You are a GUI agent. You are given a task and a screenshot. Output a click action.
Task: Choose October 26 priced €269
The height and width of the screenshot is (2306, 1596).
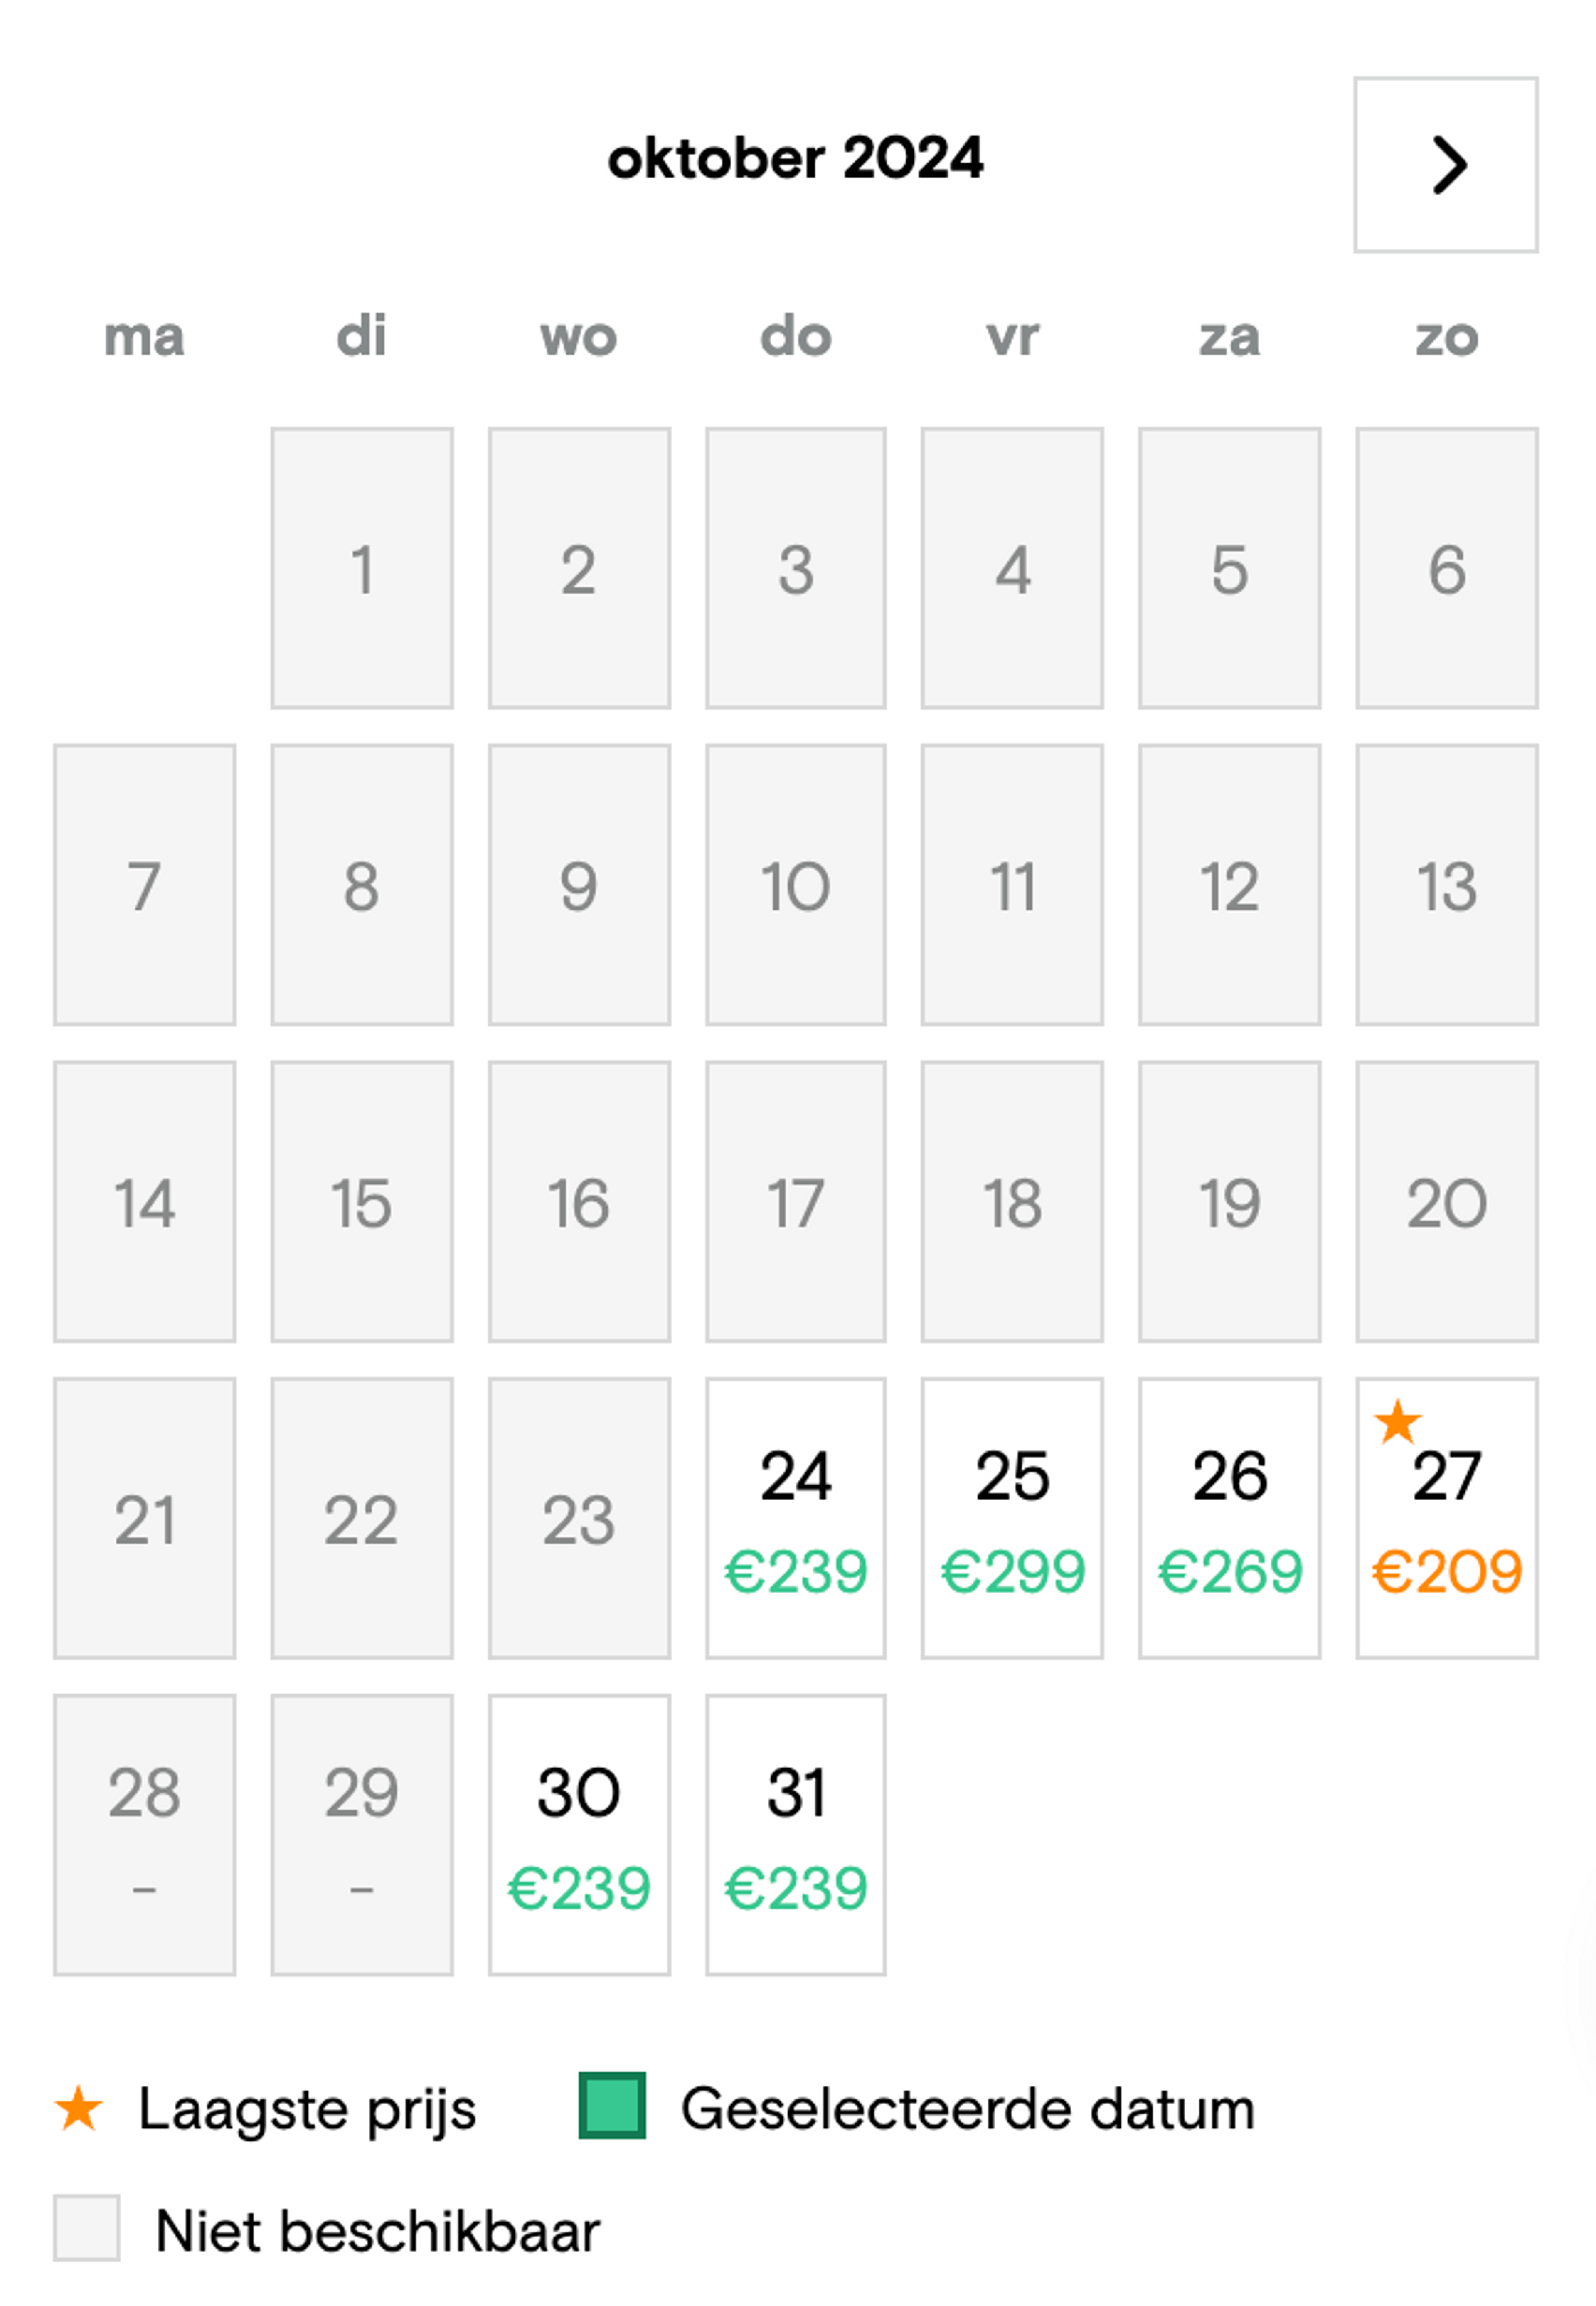click(1229, 1518)
